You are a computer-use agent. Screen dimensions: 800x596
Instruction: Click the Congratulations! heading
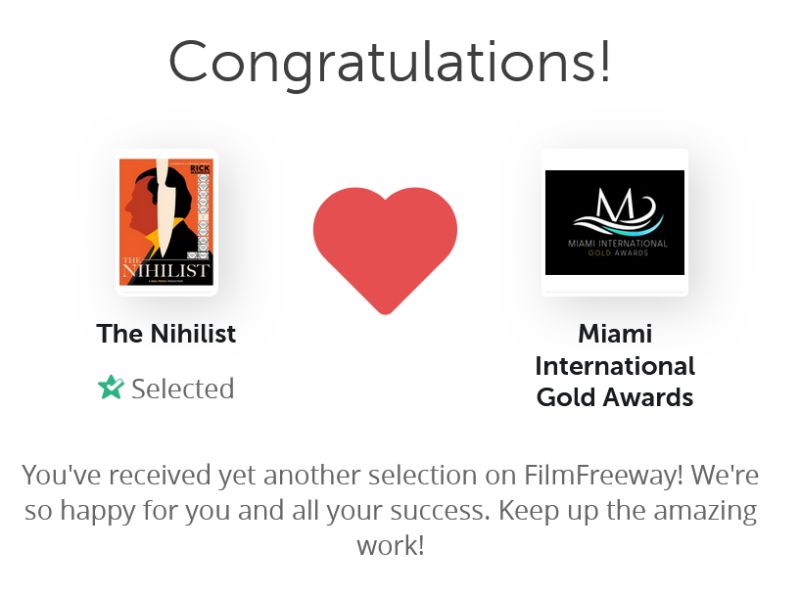coord(389,62)
